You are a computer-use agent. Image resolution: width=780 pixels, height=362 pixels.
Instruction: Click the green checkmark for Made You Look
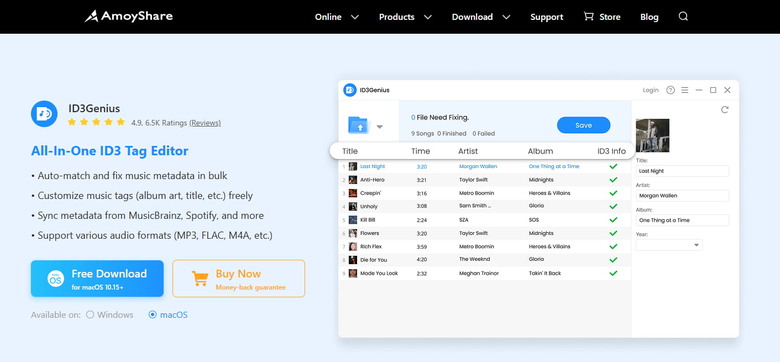point(613,273)
